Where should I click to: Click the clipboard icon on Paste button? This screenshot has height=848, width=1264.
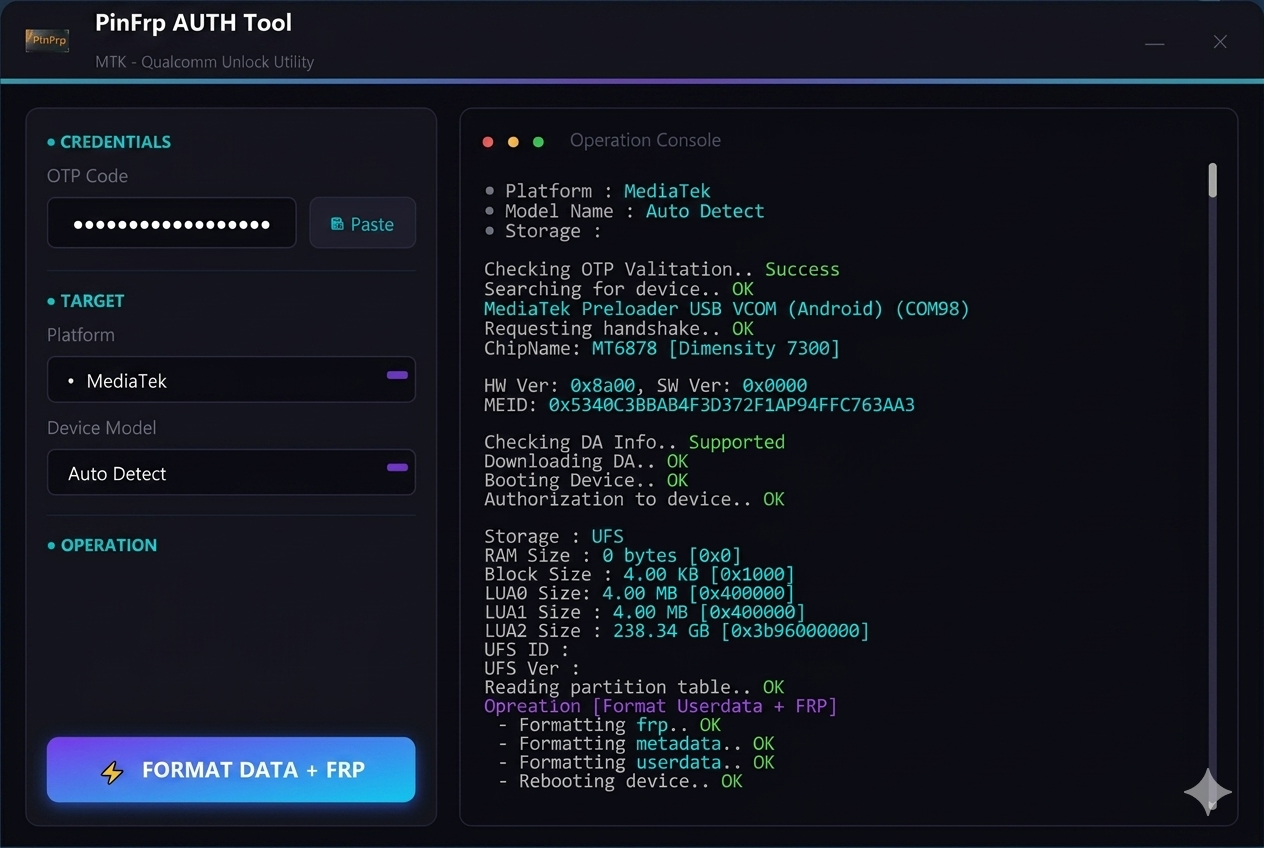tap(337, 224)
